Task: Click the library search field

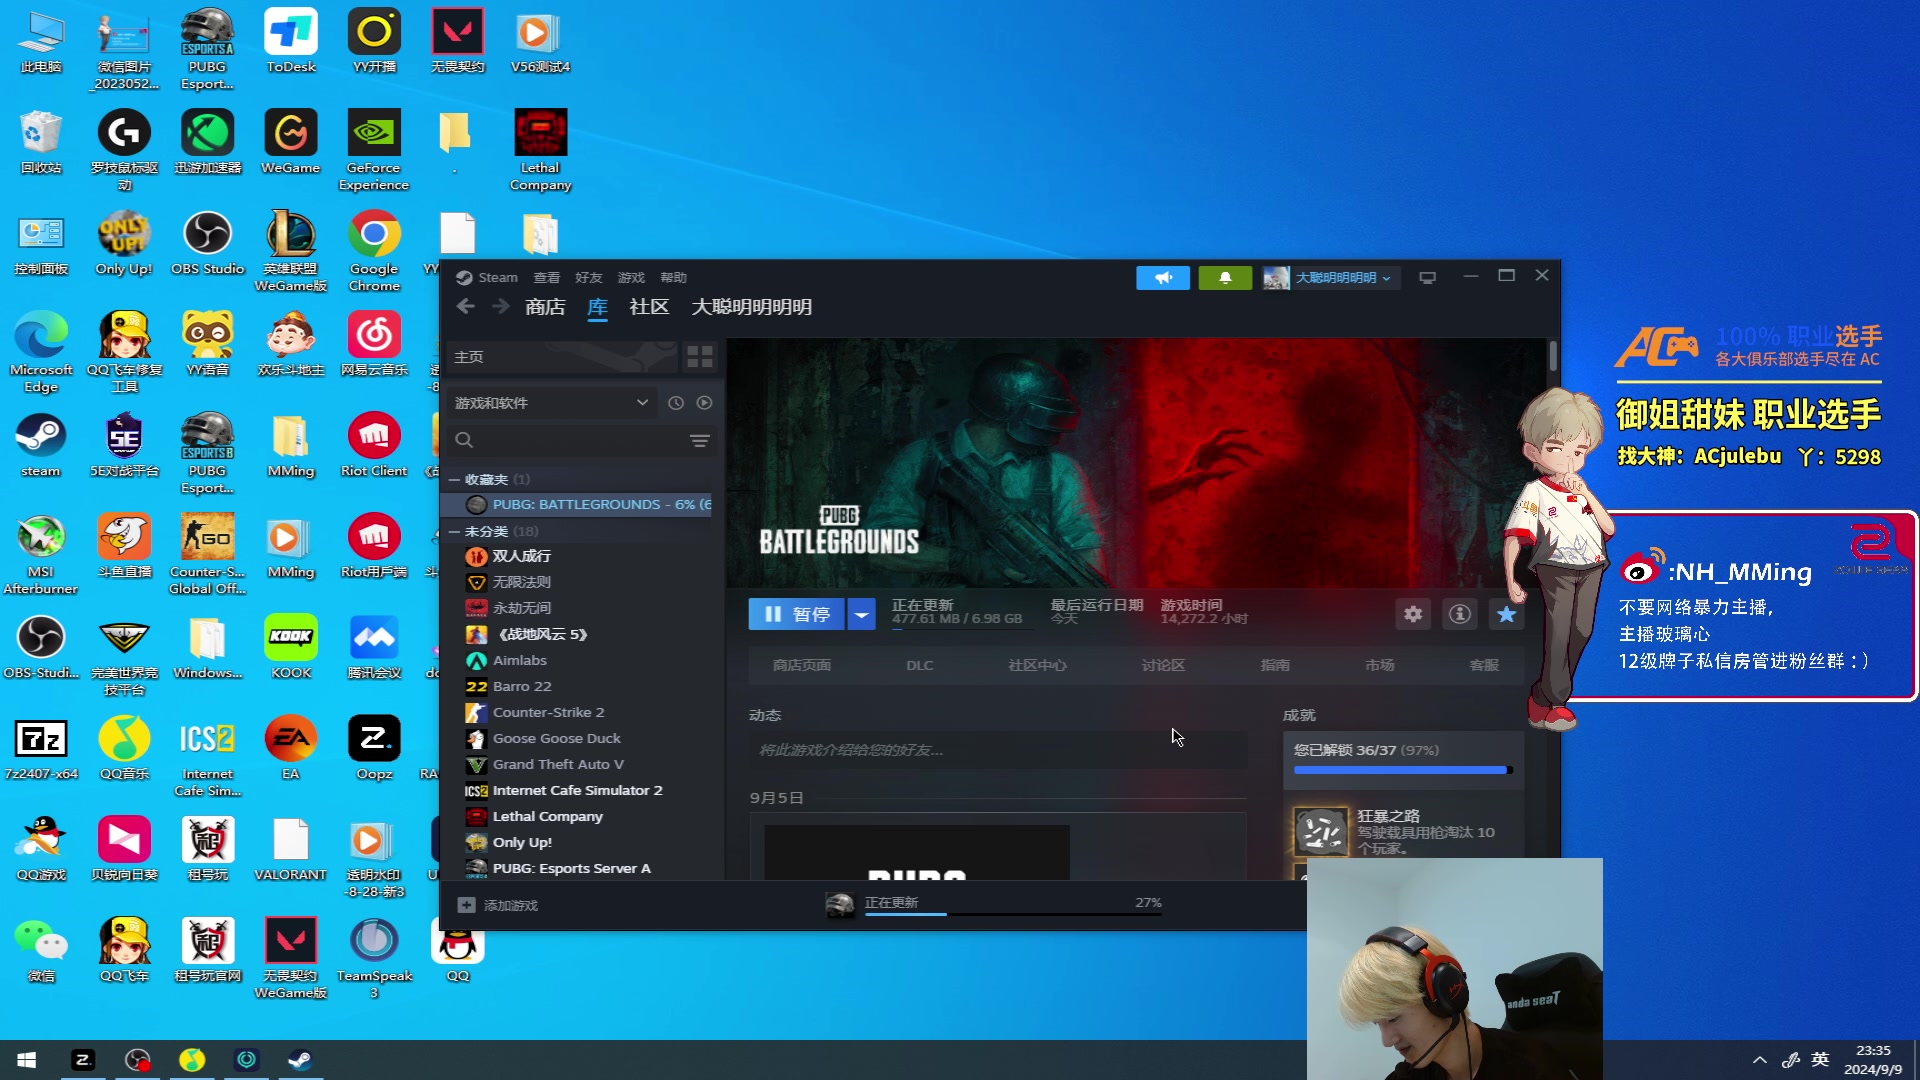Action: (570, 441)
